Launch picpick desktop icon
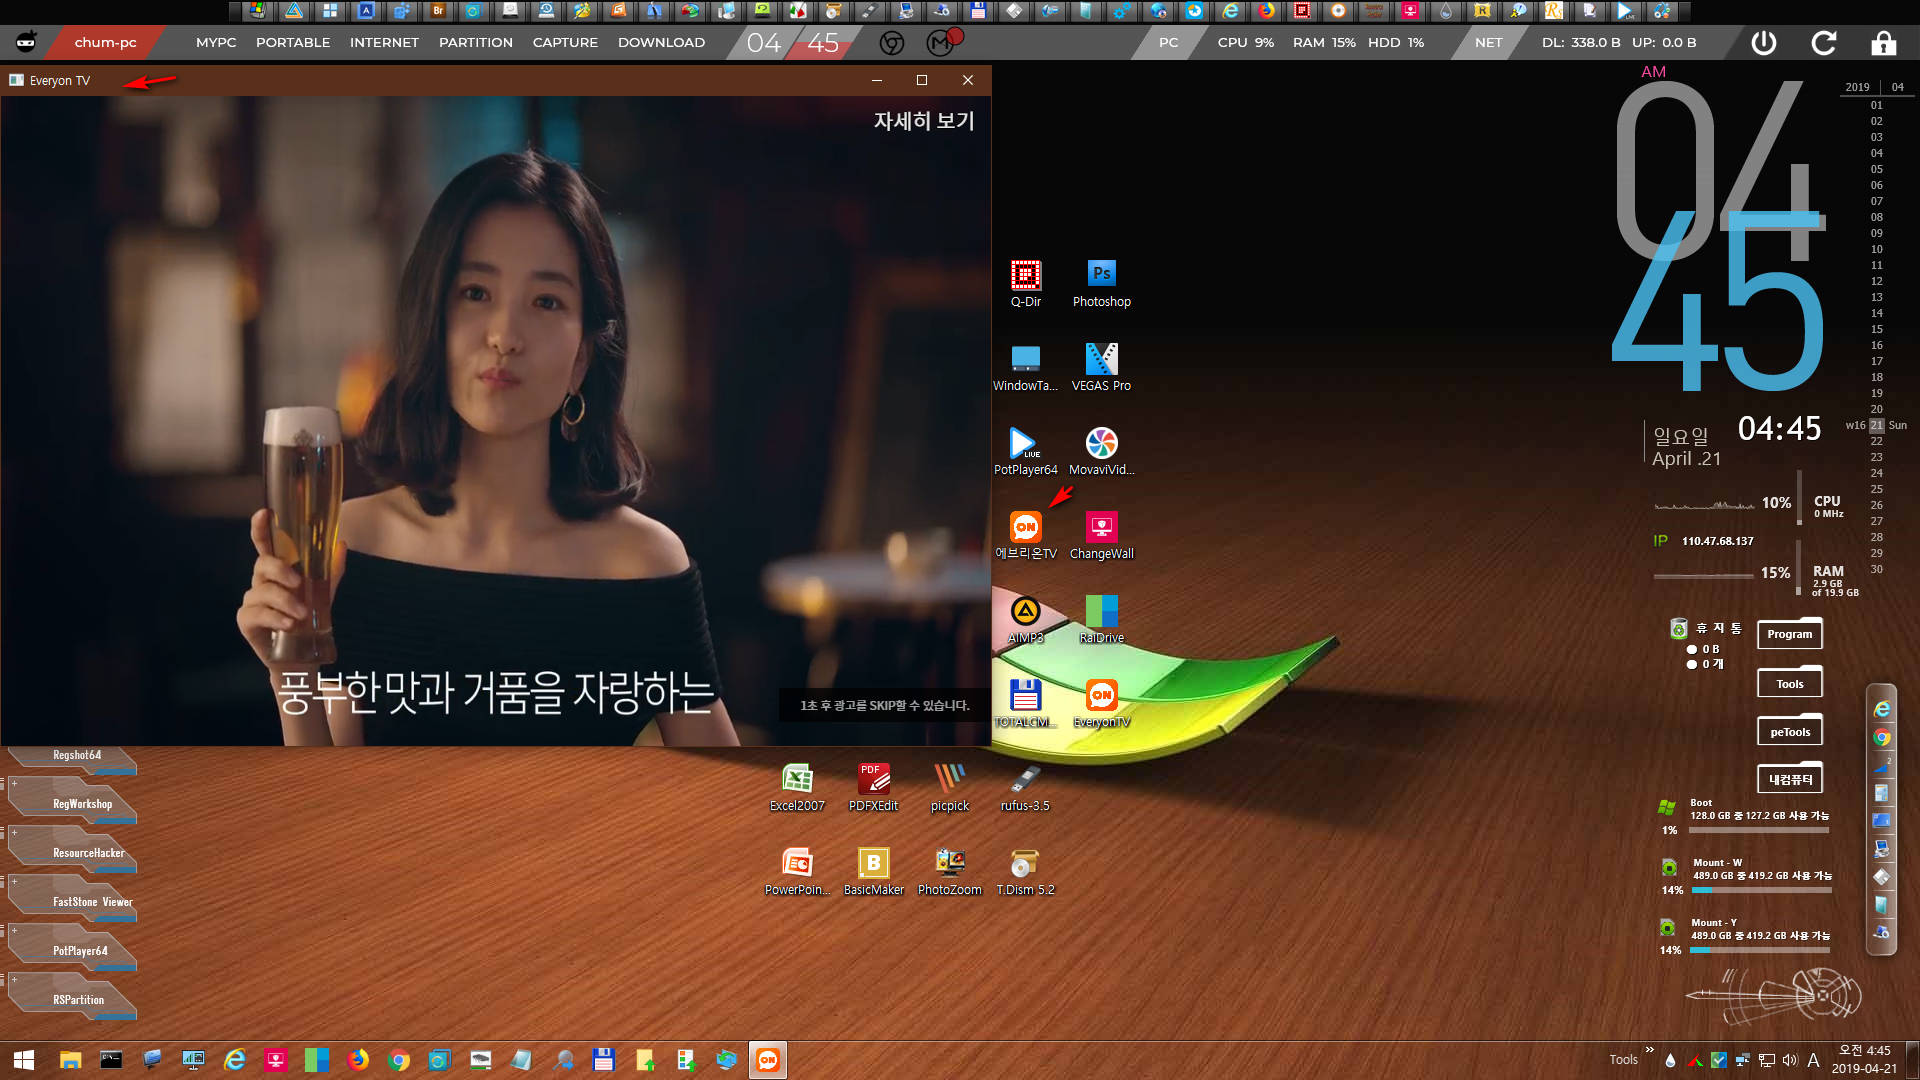 (x=949, y=787)
